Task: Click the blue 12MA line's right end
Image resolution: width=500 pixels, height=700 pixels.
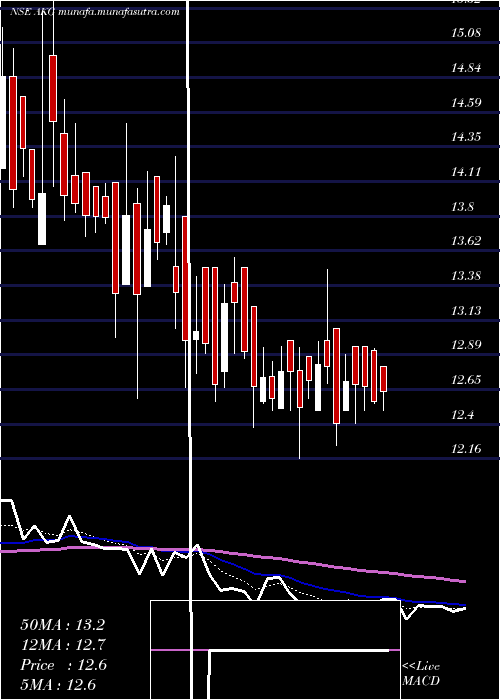Action: point(464,605)
